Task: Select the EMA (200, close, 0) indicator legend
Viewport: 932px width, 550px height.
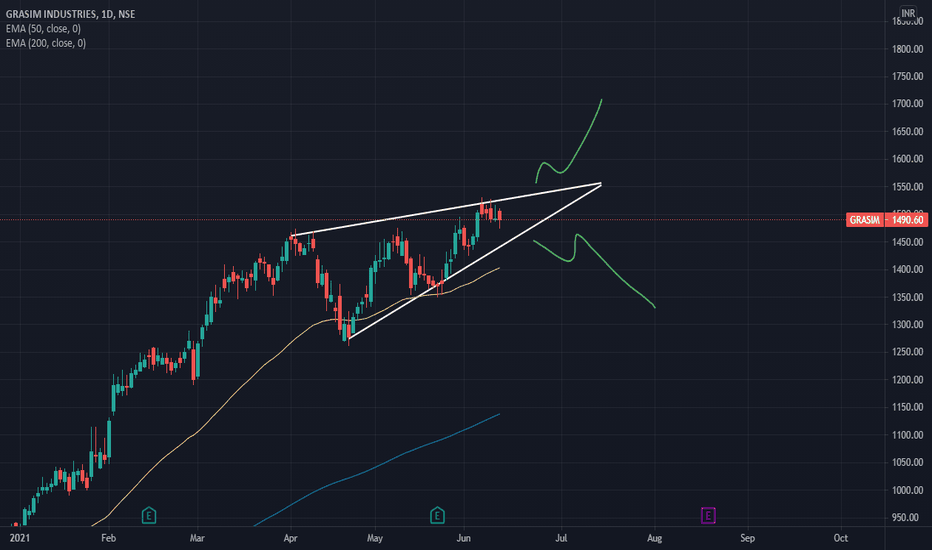Action: tap(46, 43)
